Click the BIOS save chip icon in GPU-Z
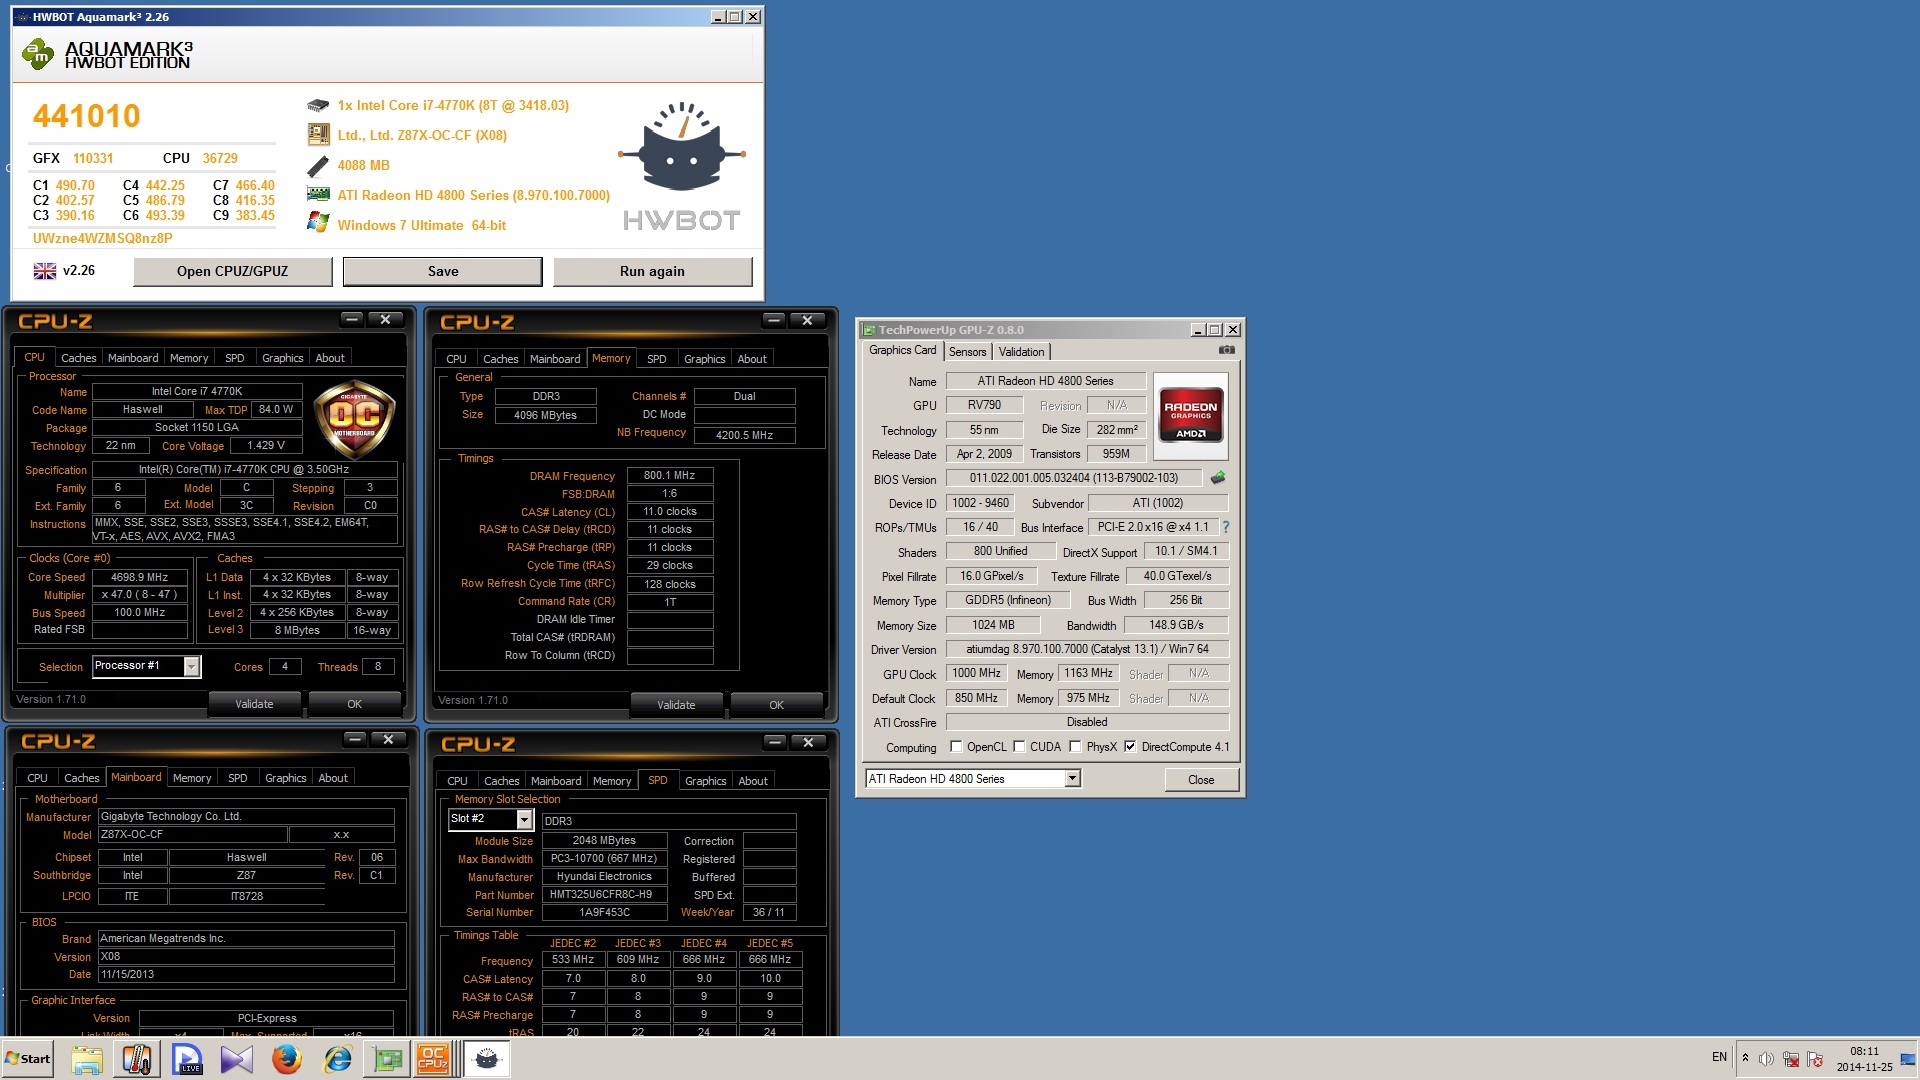1920x1080 pixels. [1218, 478]
